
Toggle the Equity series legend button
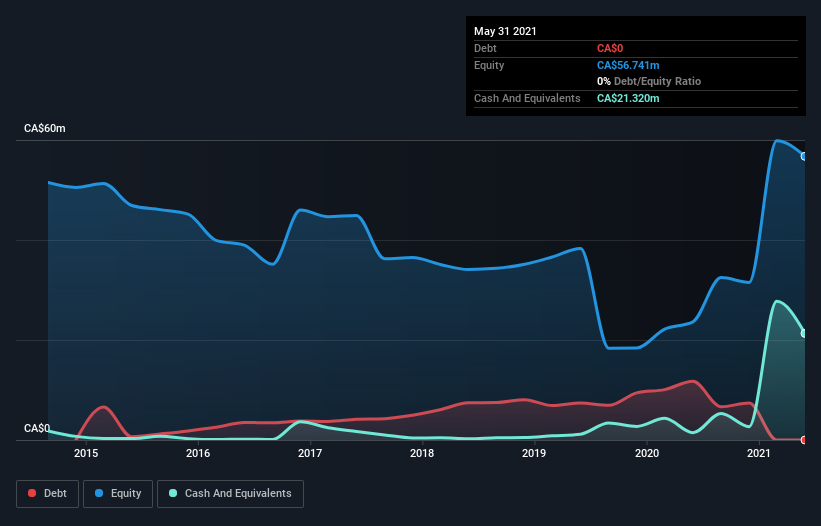click(118, 494)
